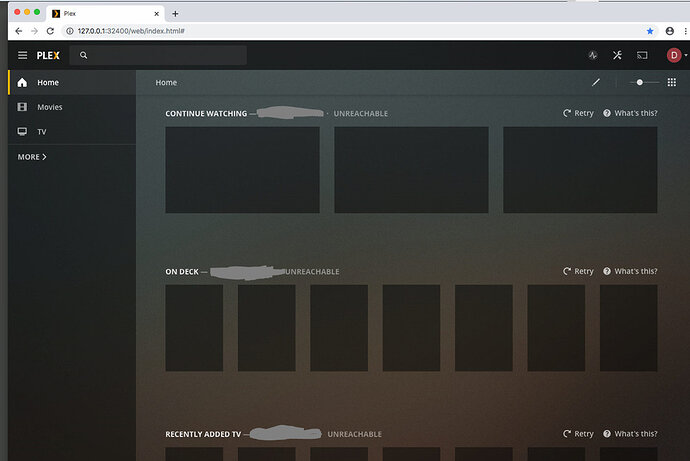Click last On Deck poster placeholder
The width and height of the screenshot is (690, 461).
click(628, 328)
